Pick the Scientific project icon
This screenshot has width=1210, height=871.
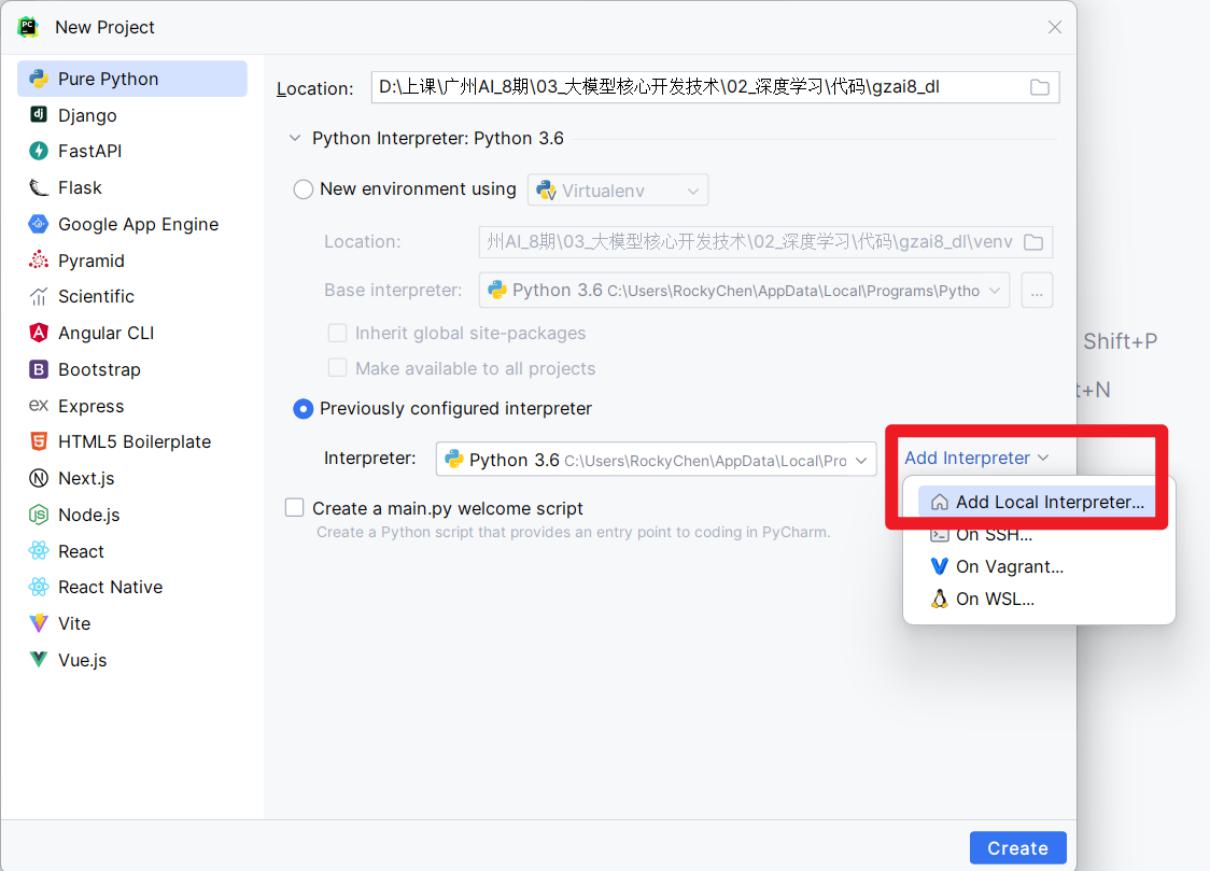click(38, 297)
